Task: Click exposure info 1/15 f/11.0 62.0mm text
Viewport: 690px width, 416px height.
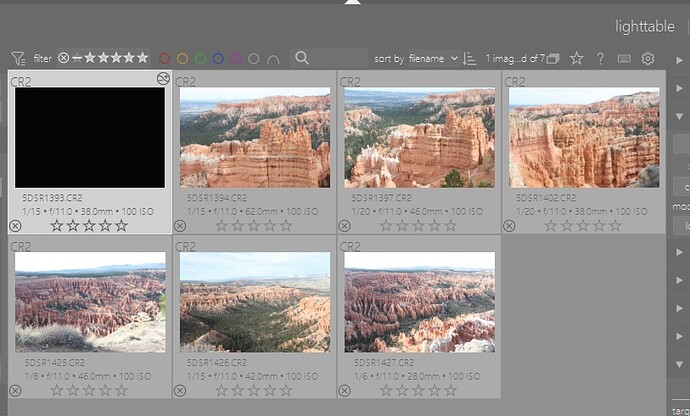Action: [x=253, y=212]
